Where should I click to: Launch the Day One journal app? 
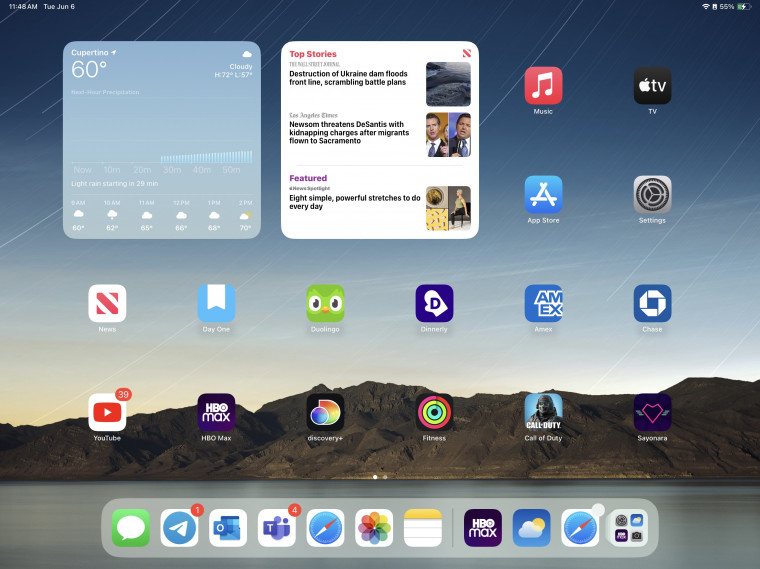click(216, 303)
